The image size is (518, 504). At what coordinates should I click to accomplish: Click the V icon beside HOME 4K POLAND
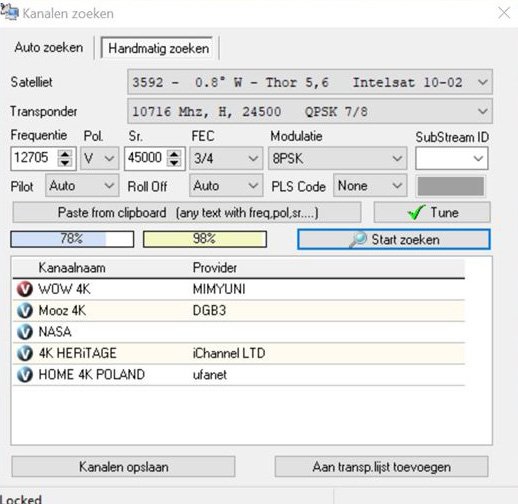pos(25,375)
